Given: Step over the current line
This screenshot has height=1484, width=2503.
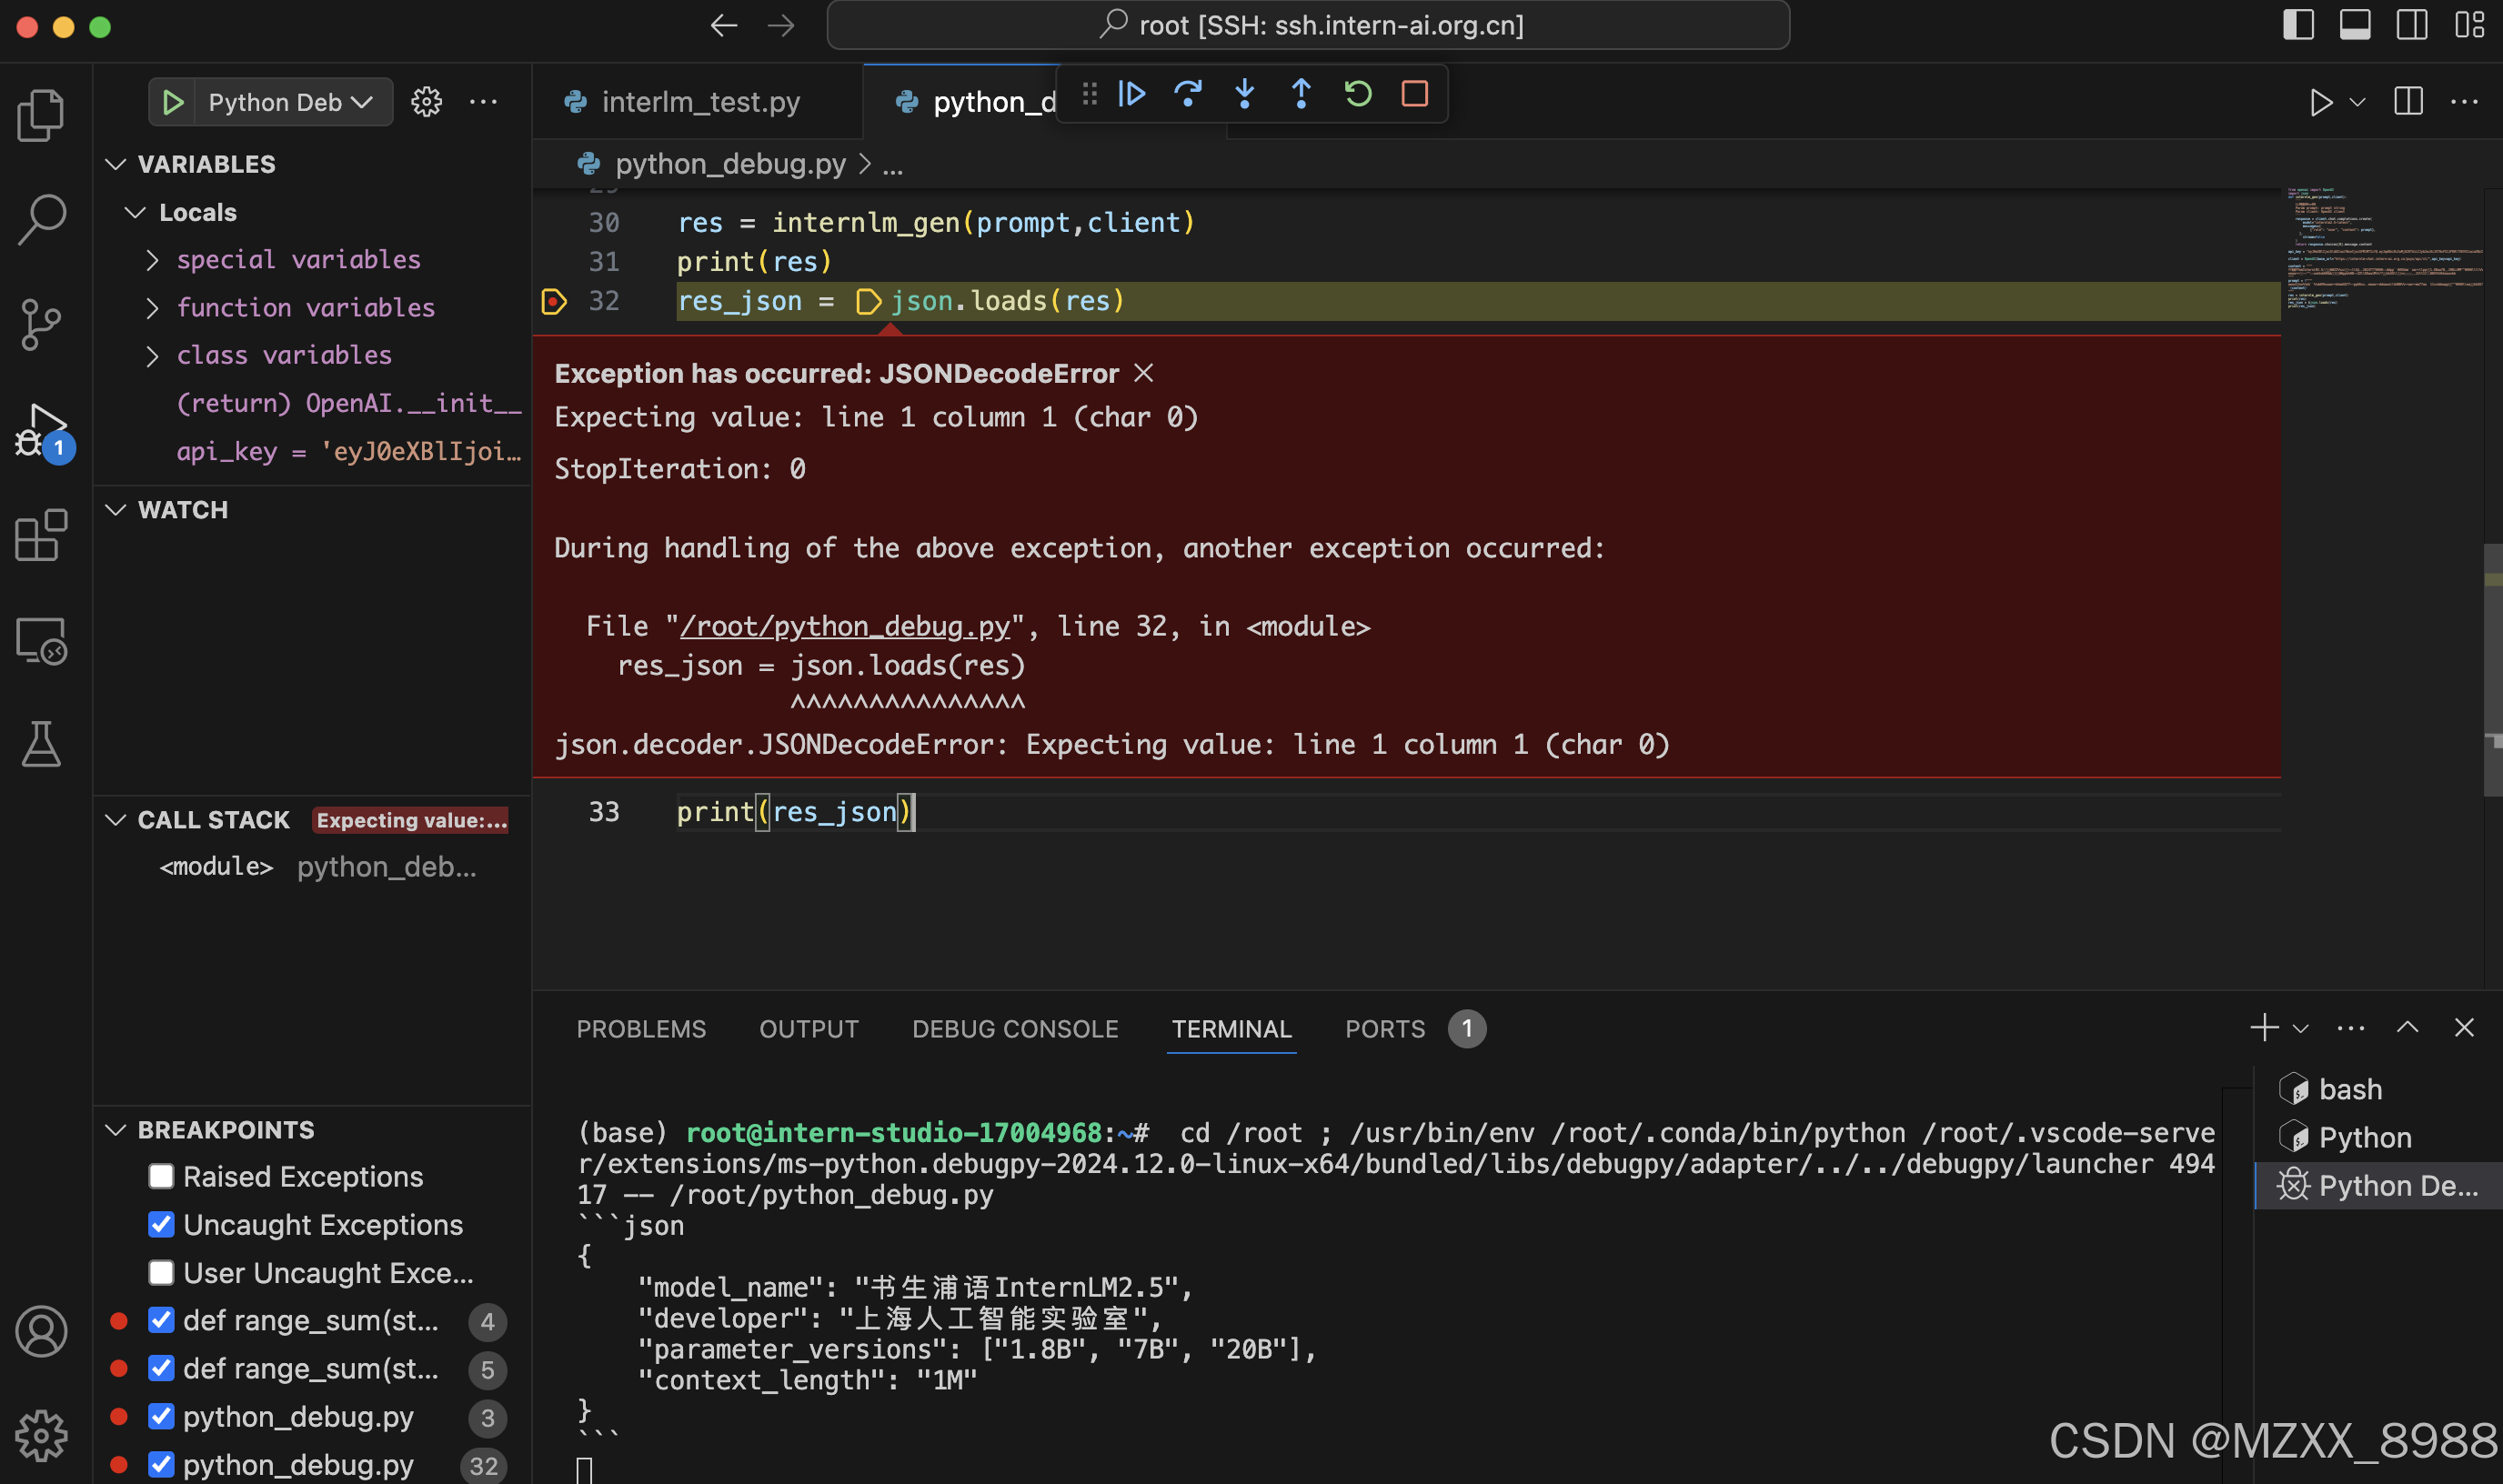Looking at the screenshot, I should [1188, 93].
